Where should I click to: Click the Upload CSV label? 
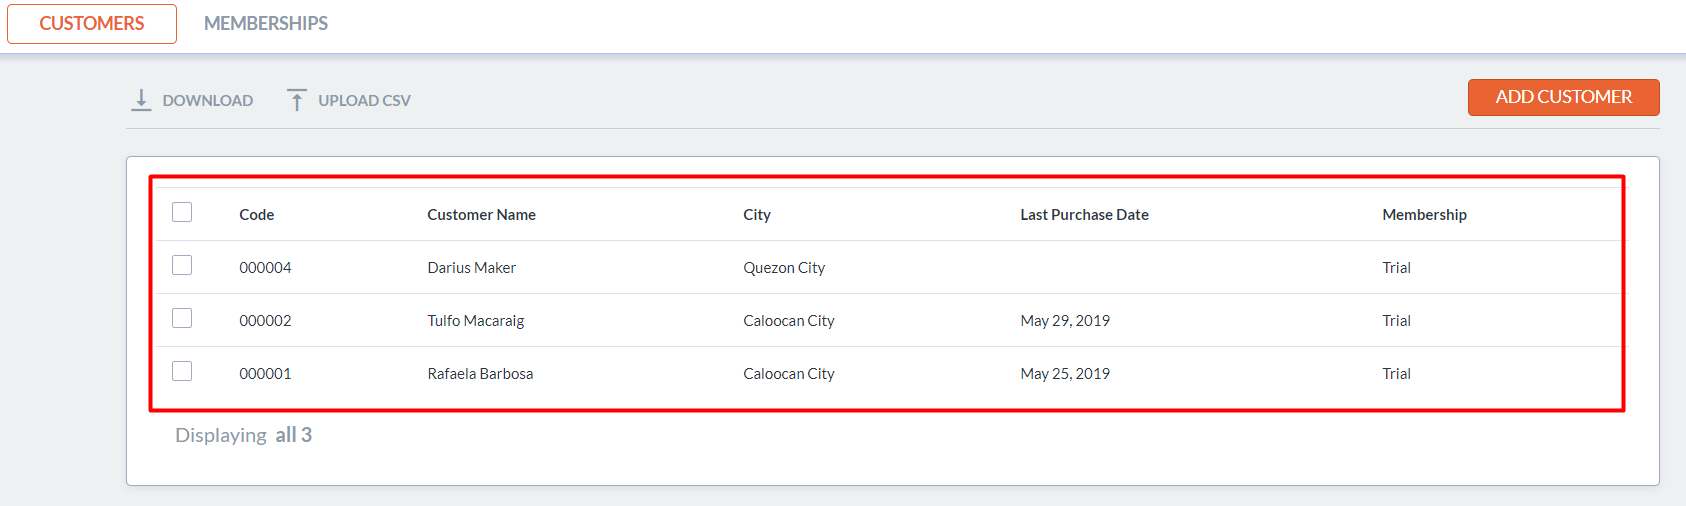364,101
